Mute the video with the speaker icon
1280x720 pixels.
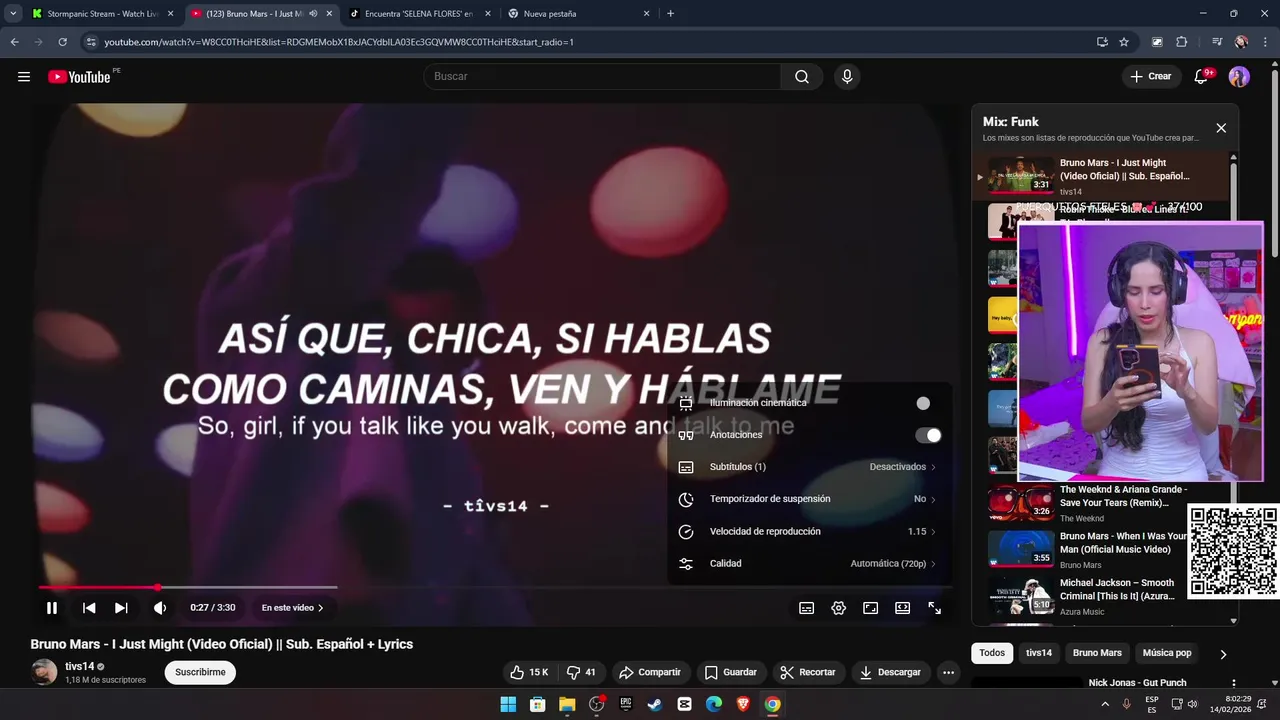[x=160, y=608]
